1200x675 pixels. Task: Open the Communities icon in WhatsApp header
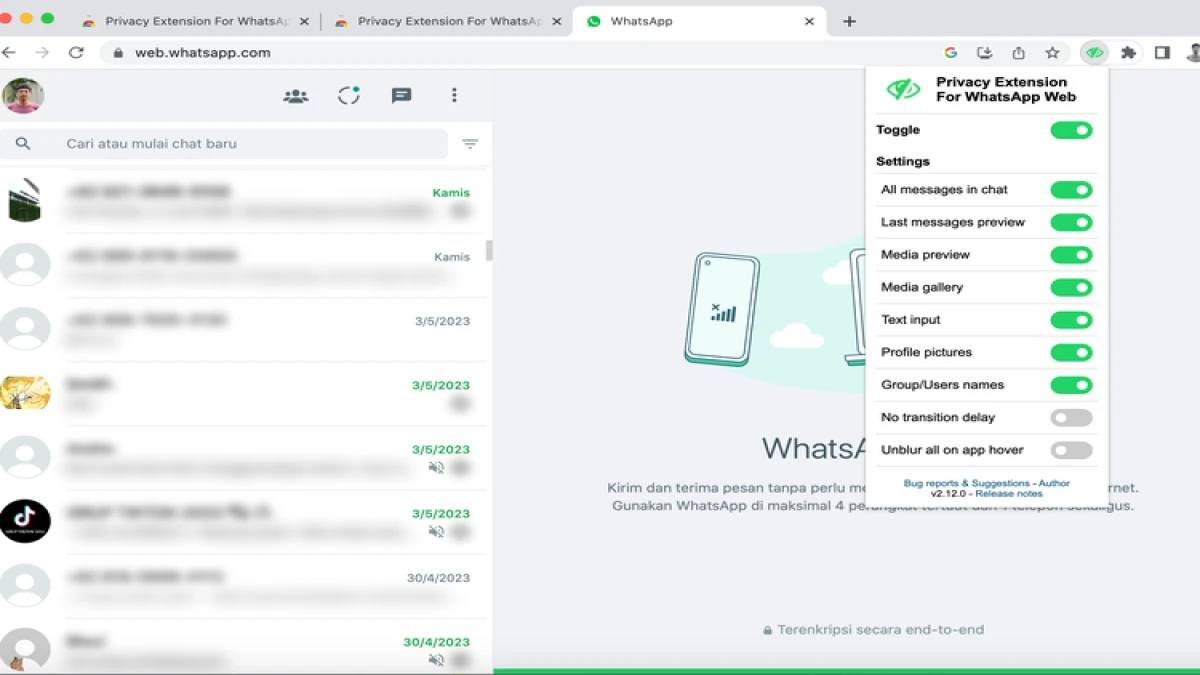(295, 96)
